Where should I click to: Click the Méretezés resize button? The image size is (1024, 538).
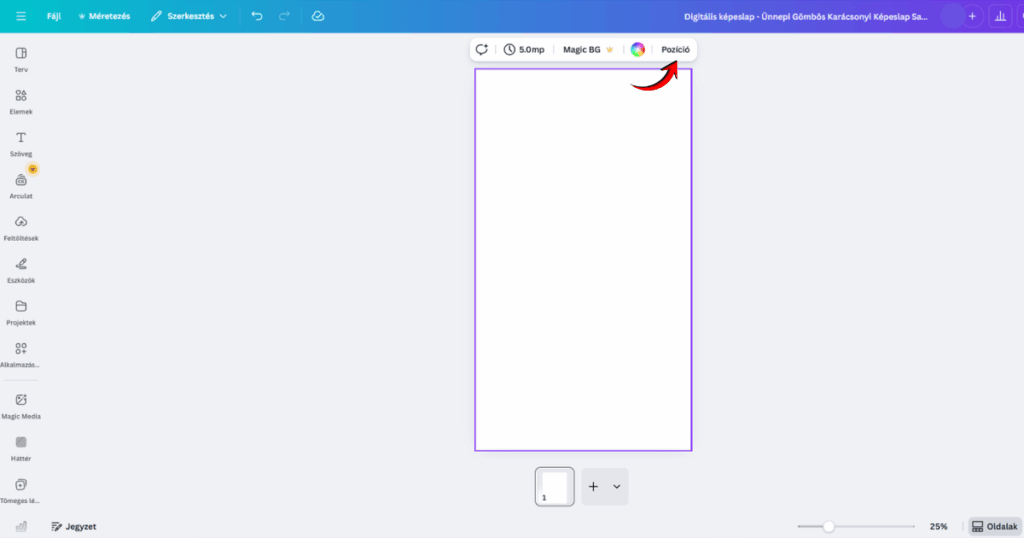point(104,16)
